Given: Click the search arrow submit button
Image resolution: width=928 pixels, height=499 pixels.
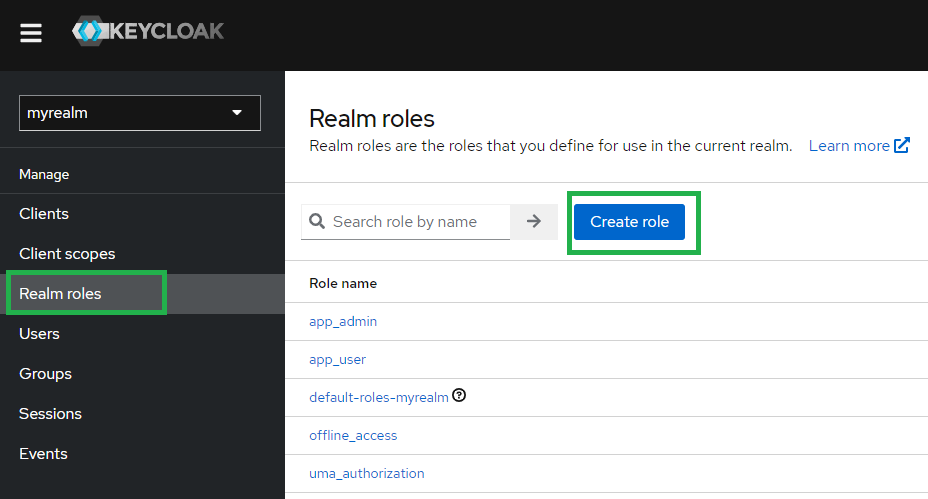Looking at the screenshot, I should pos(534,222).
